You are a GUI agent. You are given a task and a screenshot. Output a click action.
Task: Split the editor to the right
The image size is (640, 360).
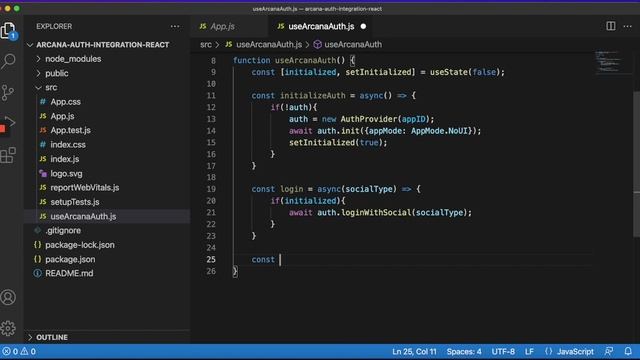click(611, 26)
